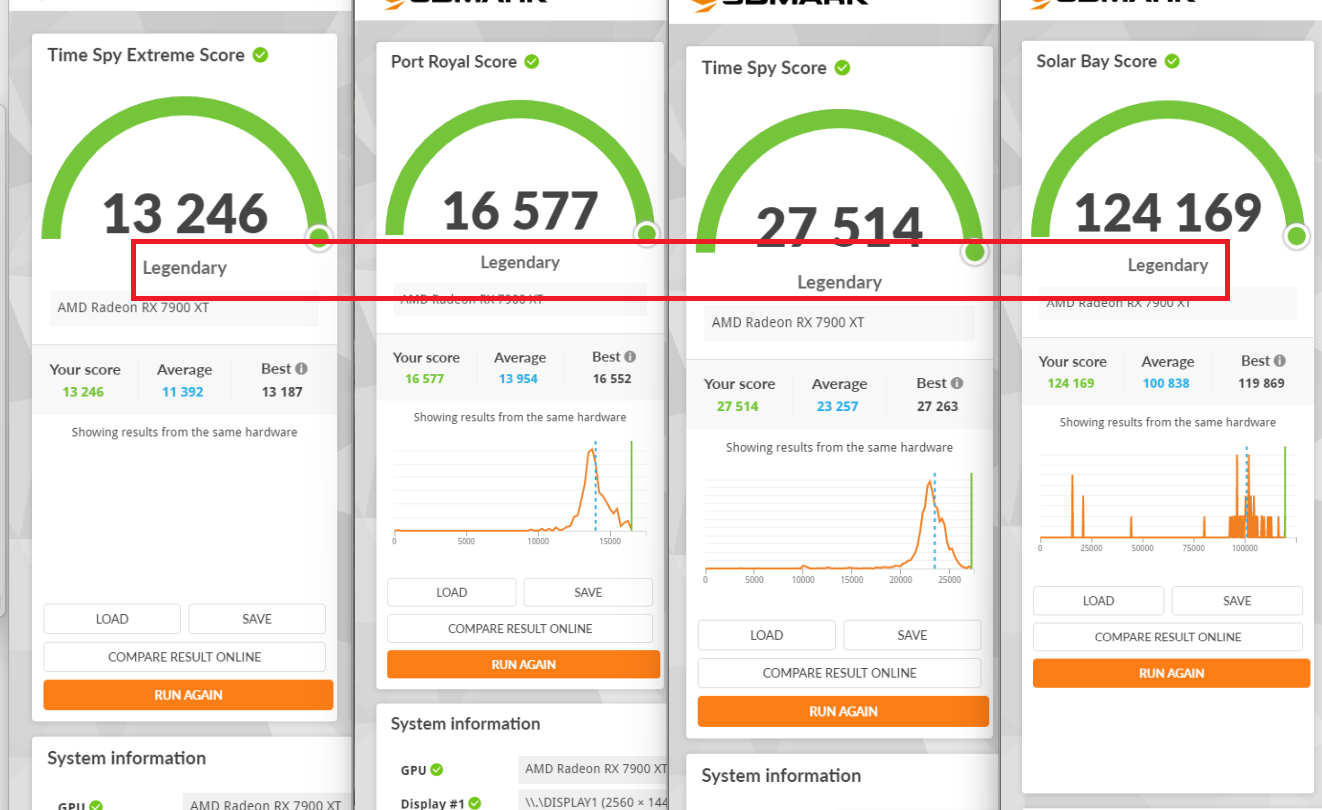Screen dimensions: 1322x810
Task: Click best score value 16 552
Action: pos(612,379)
